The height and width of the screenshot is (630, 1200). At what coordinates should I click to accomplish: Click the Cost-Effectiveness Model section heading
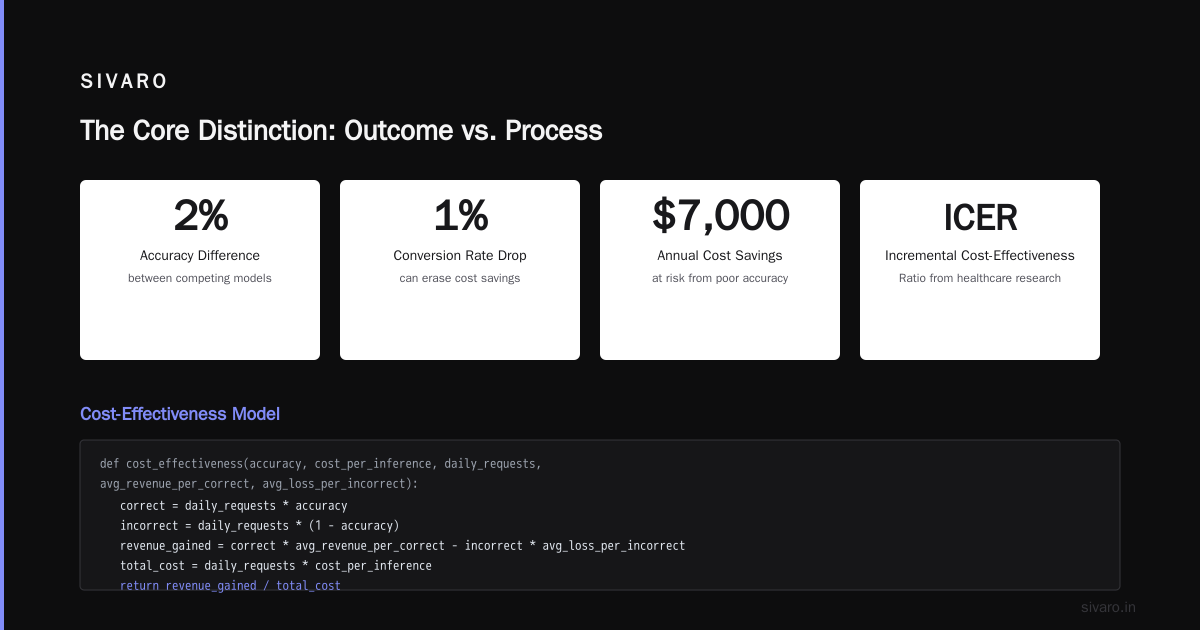(180, 414)
